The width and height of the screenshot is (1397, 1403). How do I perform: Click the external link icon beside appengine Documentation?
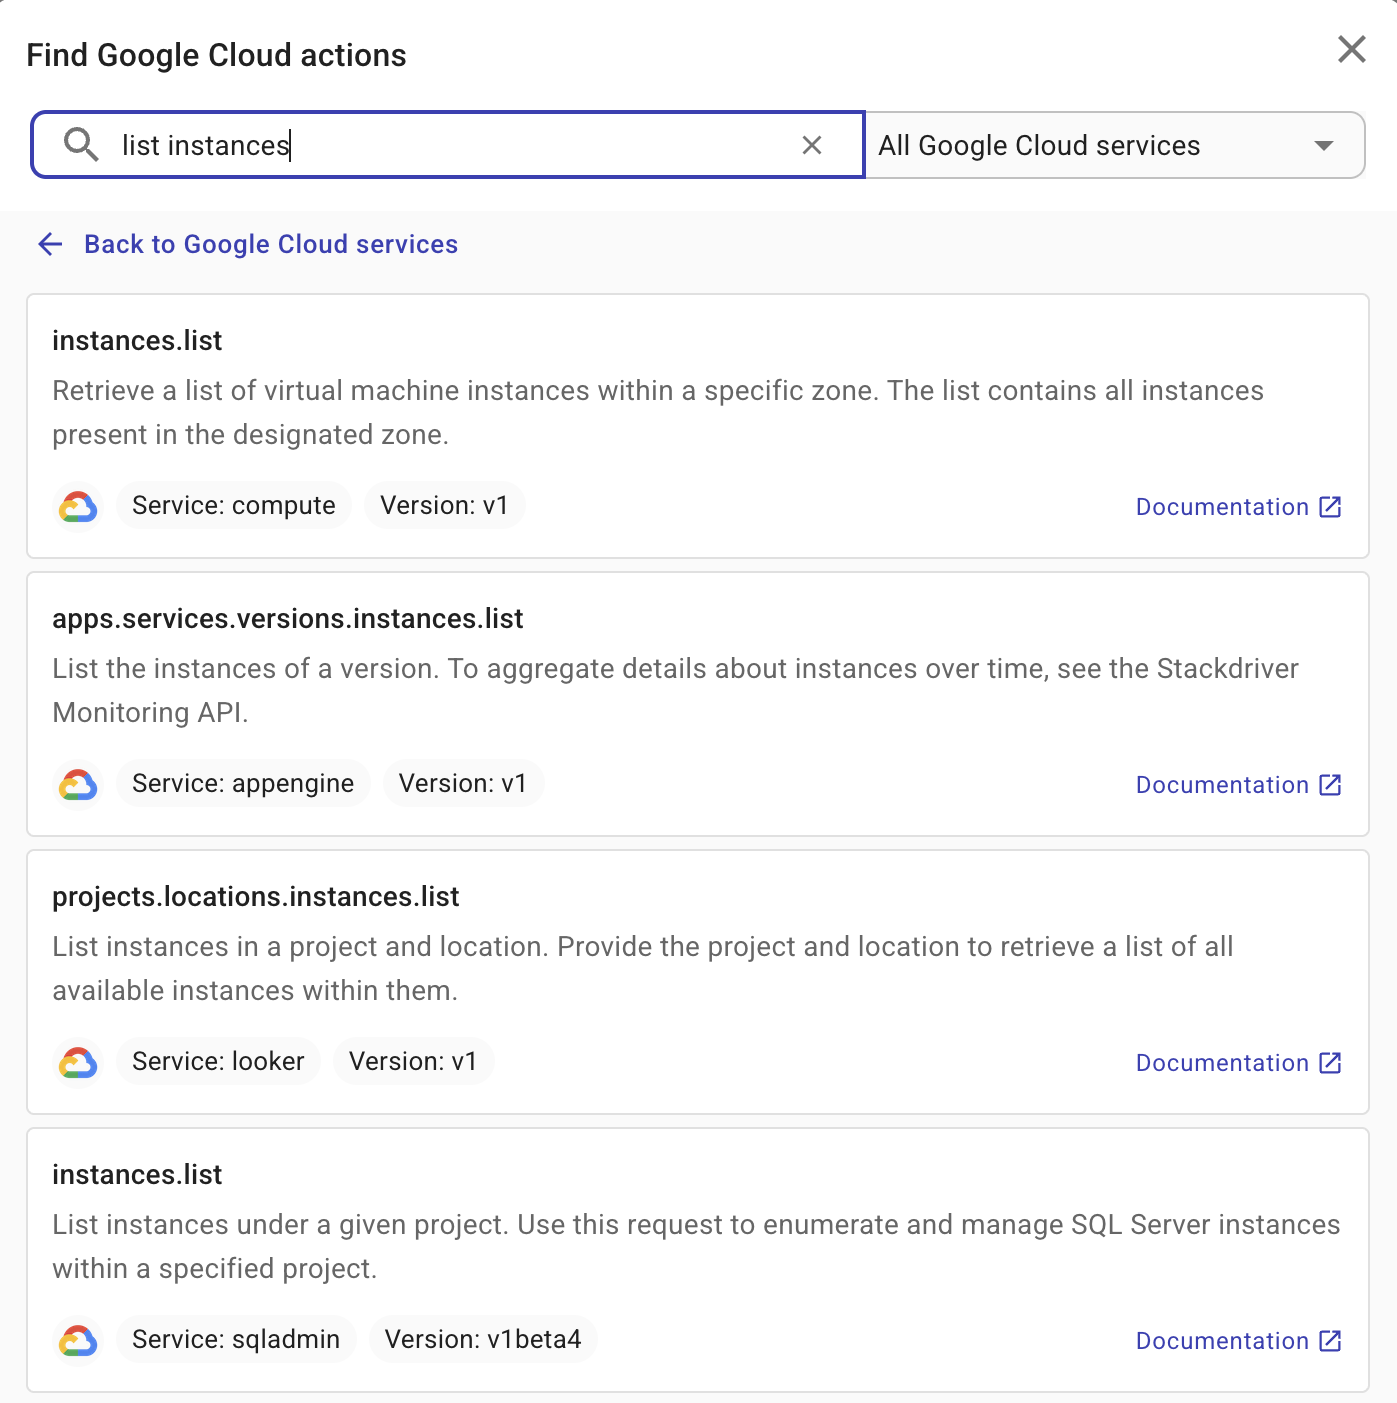coord(1329,785)
